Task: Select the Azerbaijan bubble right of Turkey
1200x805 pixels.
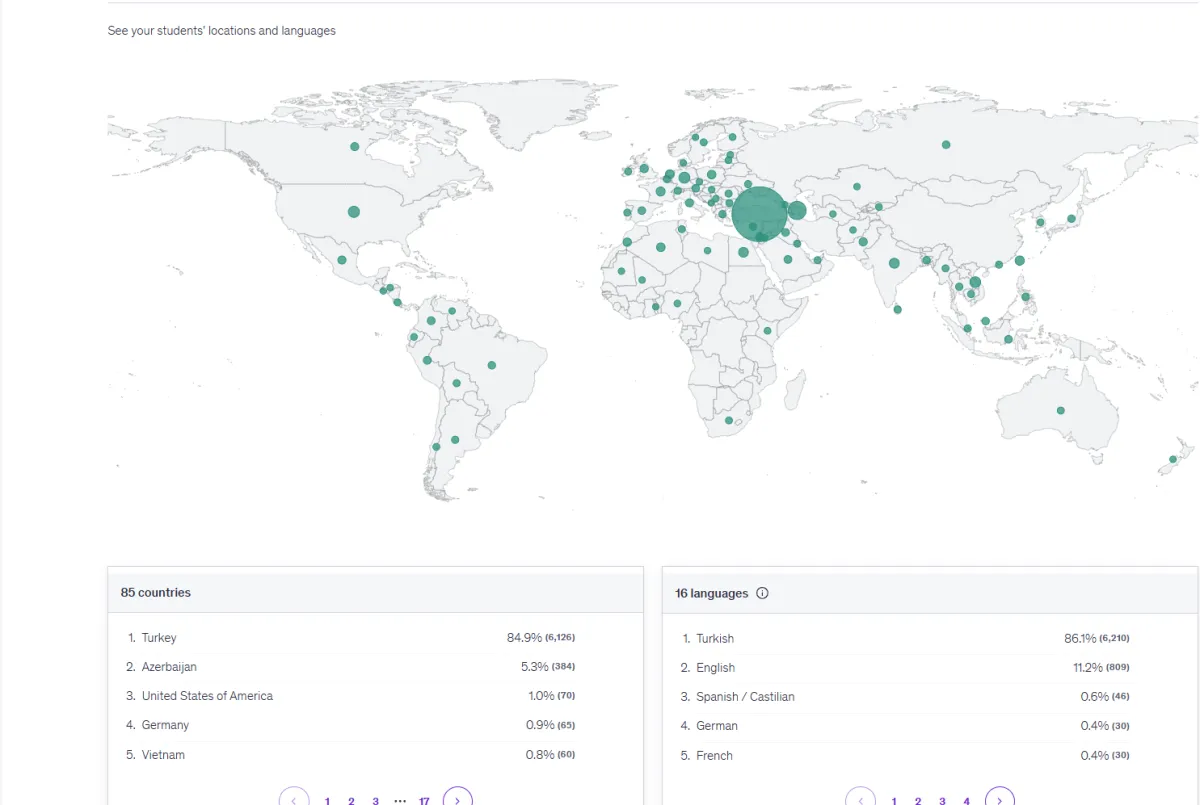Action: [797, 211]
